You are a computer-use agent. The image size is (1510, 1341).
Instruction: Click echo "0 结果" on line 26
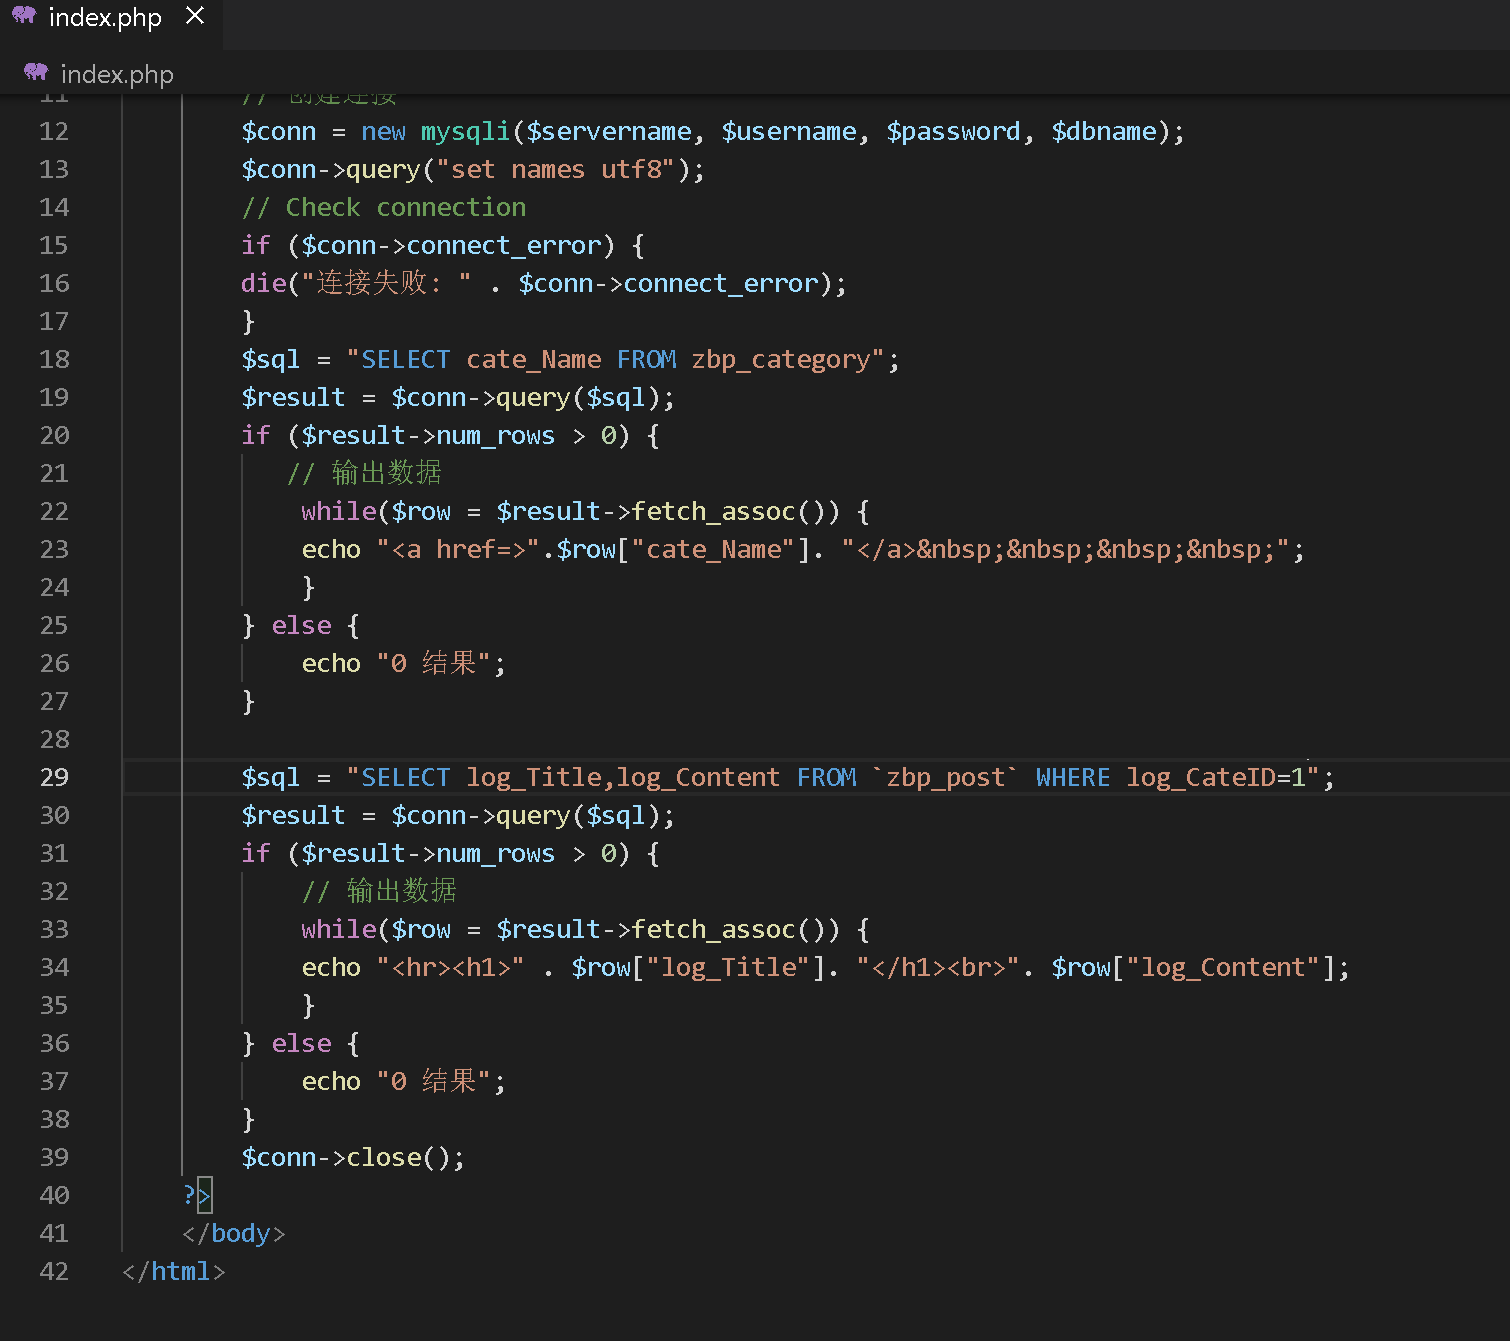403,663
